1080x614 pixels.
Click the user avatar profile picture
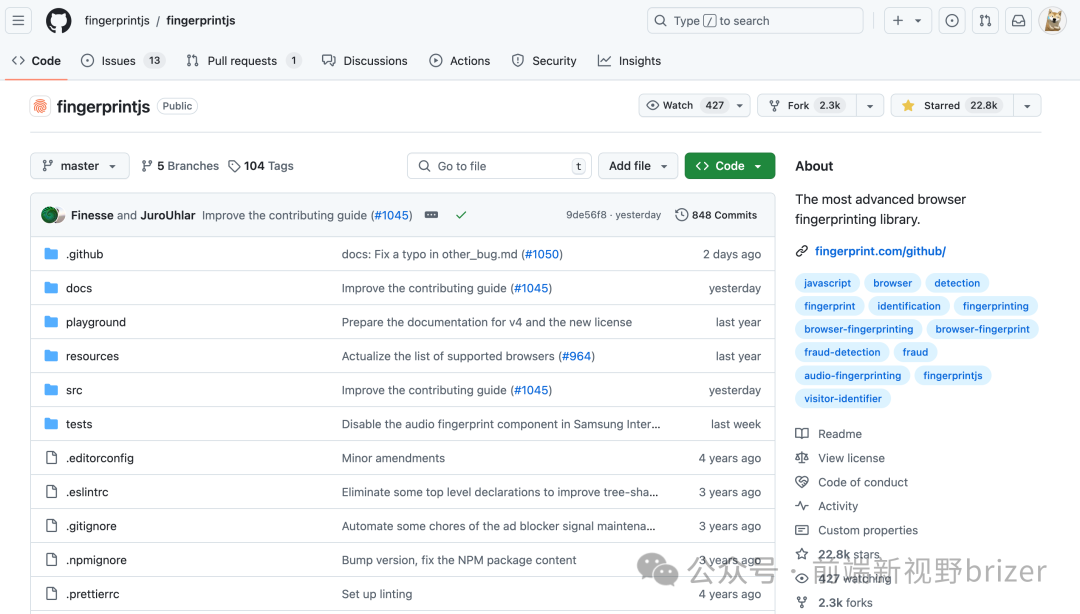1052,20
